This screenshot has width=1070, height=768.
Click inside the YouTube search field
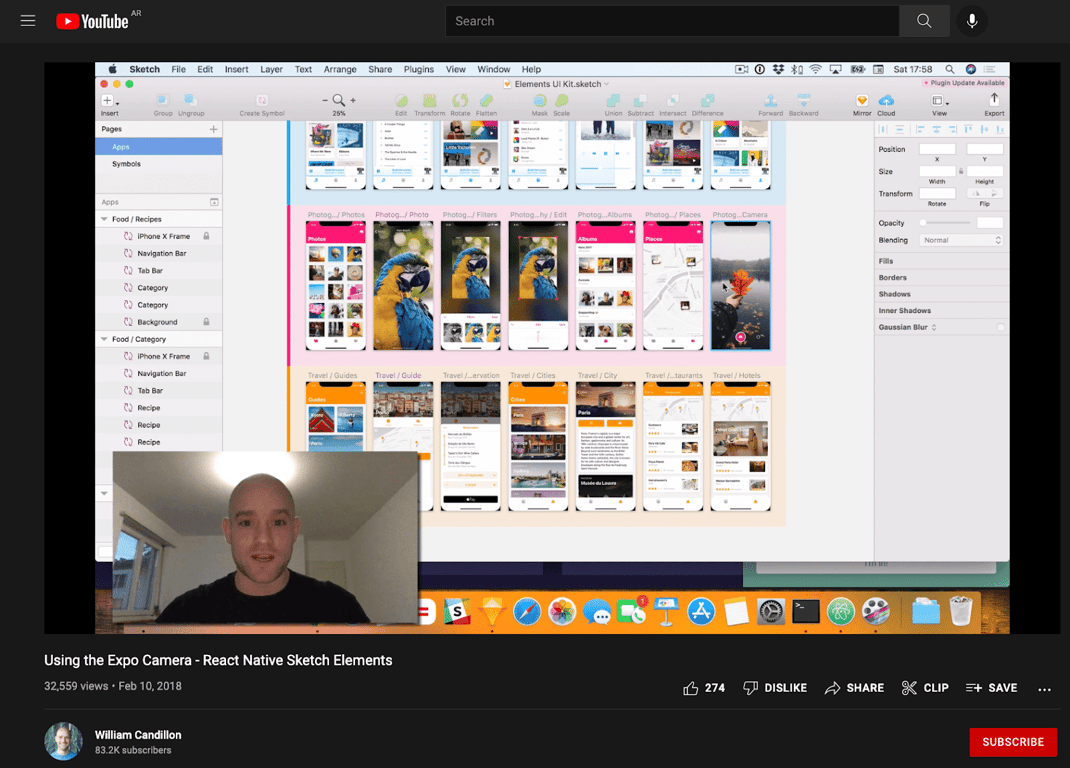(x=672, y=21)
